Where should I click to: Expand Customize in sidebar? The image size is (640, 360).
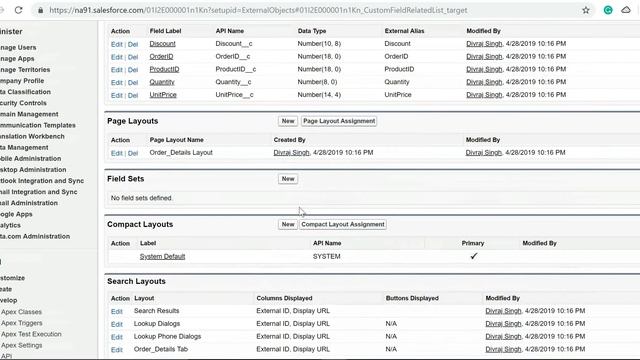tap(12, 278)
